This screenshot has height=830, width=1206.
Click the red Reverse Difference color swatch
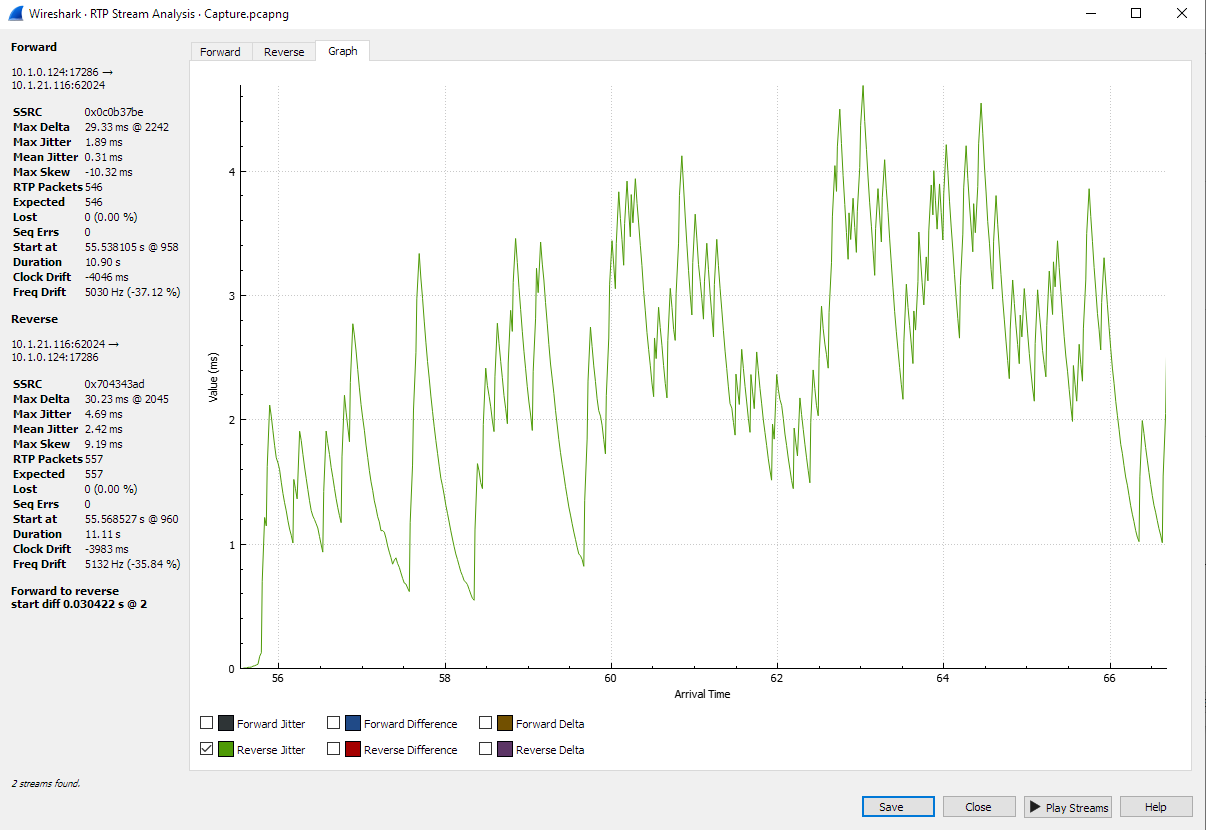[x=352, y=748]
